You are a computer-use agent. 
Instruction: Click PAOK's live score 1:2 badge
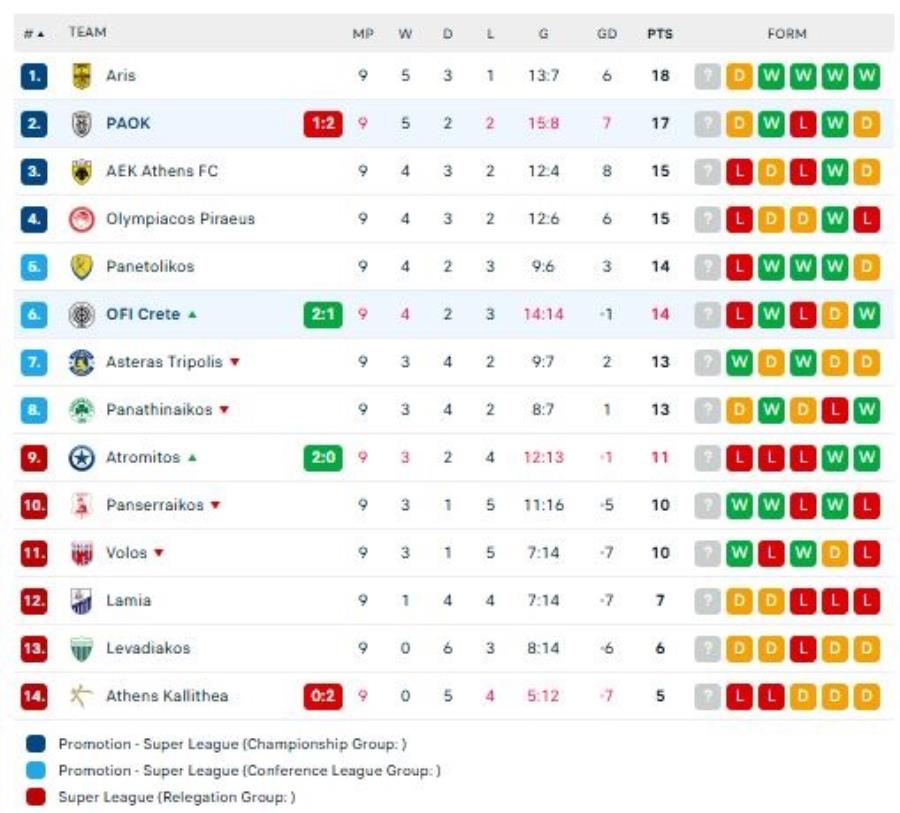pyautogui.click(x=323, y=123)
